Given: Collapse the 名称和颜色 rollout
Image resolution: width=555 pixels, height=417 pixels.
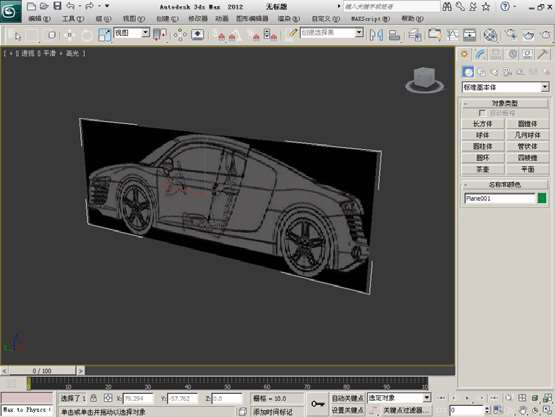Looking at the screenshot, I should 505,184.
